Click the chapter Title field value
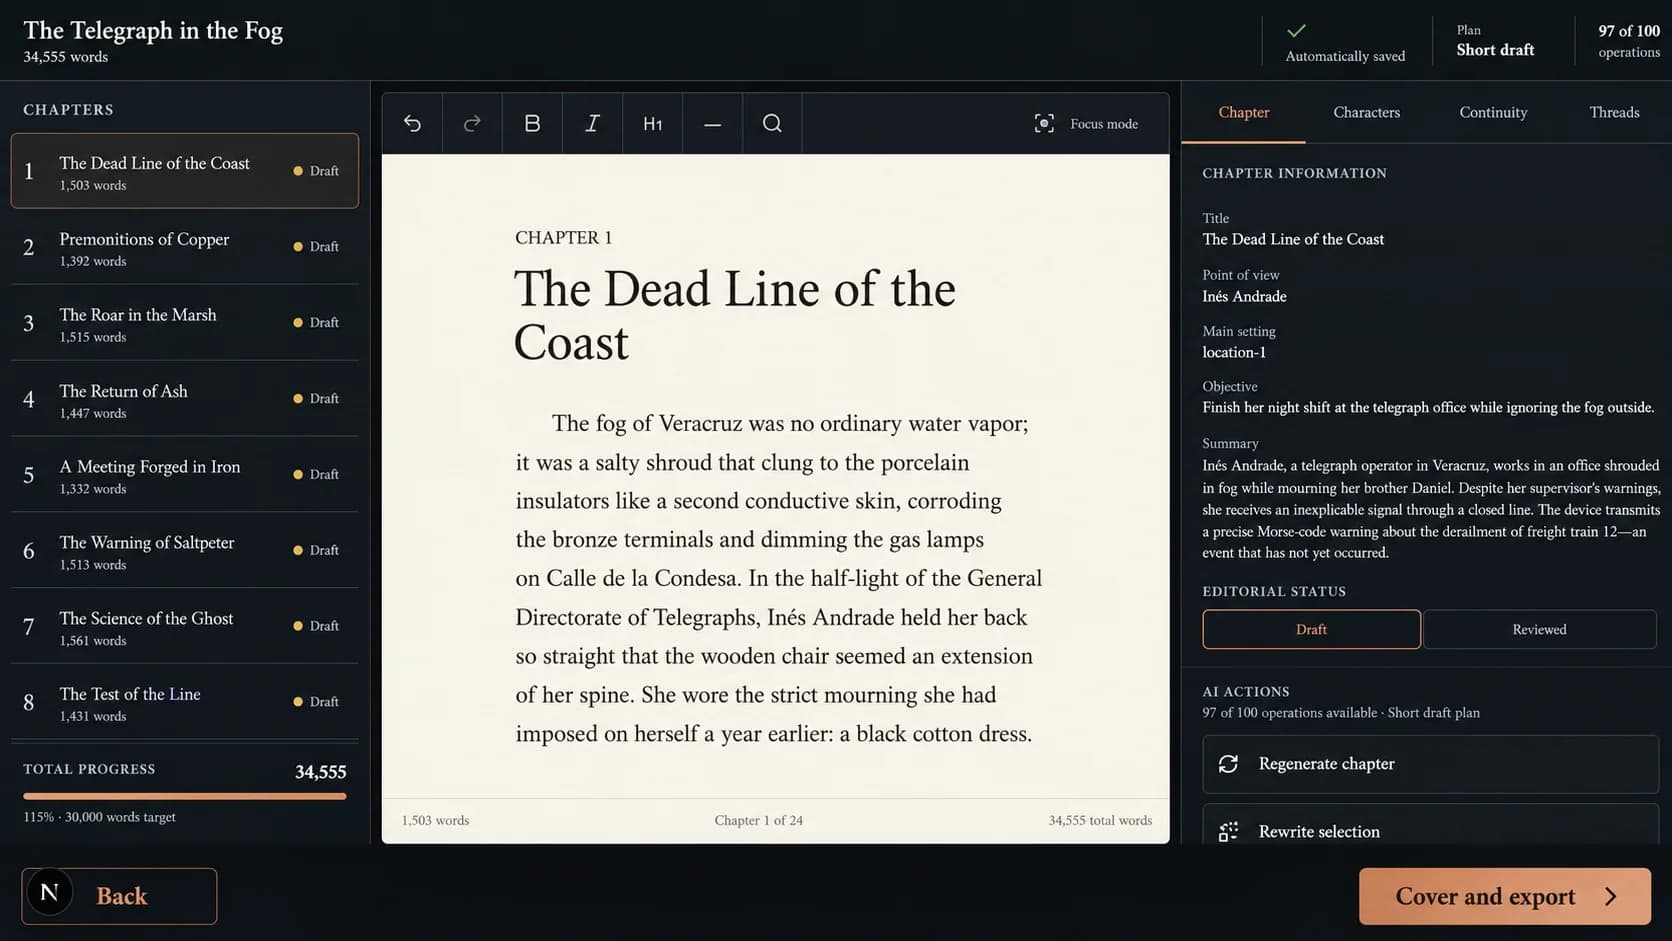 (1293, 239)
